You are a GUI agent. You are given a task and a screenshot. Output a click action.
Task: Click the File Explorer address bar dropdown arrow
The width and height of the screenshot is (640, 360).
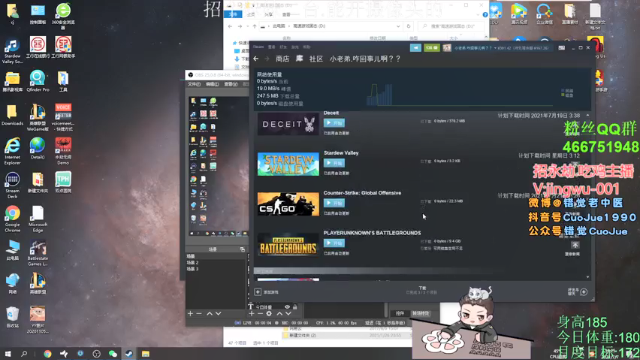[x=398, y=26]
